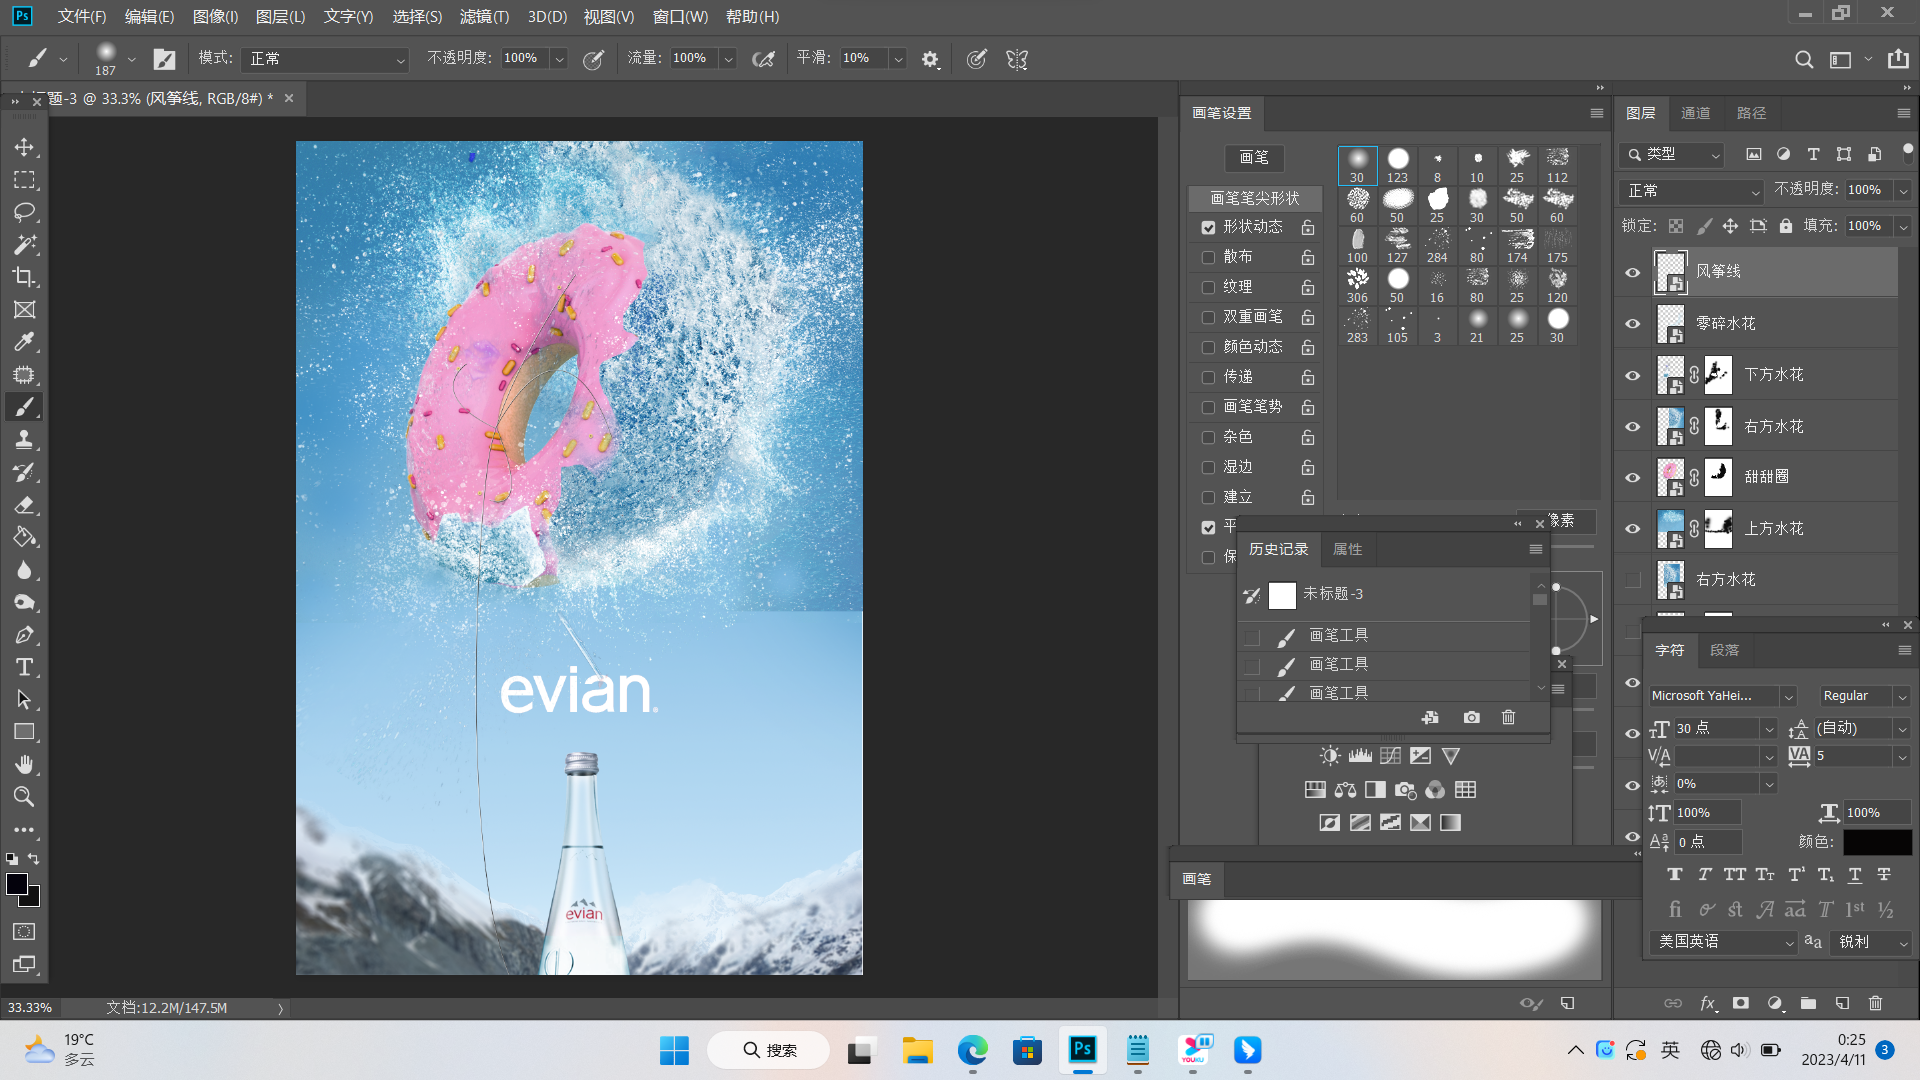Switch to 段落 tab
Image resolution: width=1920 pixels, height=1080 pixels.
[1724, 650]
